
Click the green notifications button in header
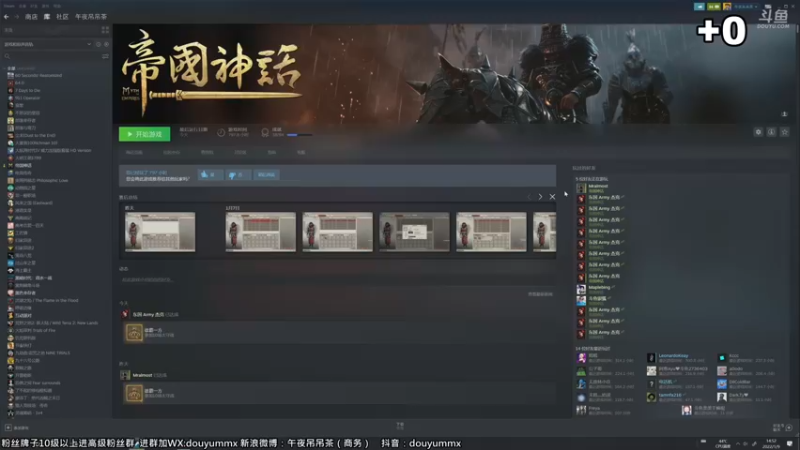714,7
